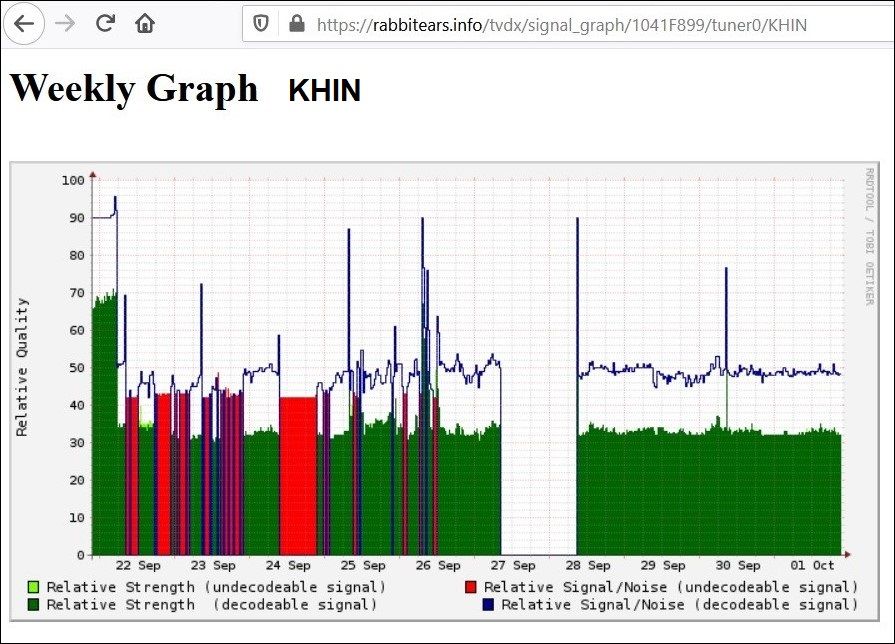895x644 pixels.
Task: Click the '30 Sep' date label
Action: [738, 565]
